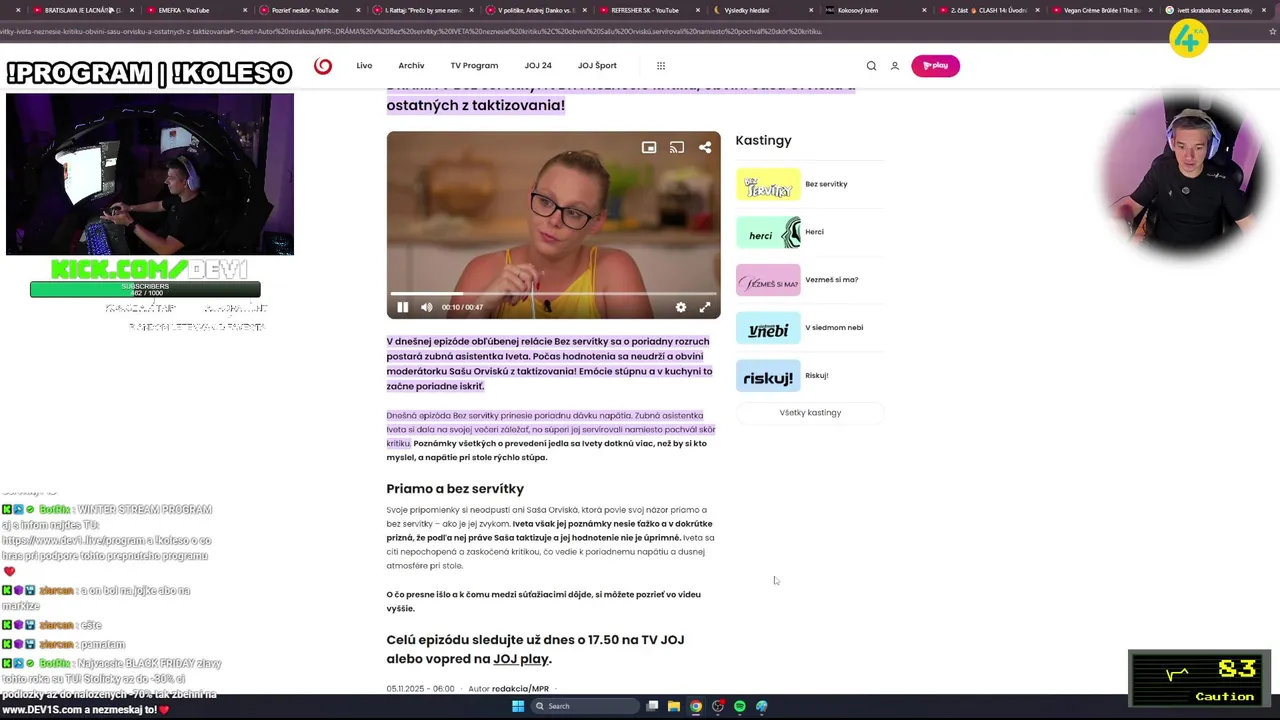Click the Chrome taskbar icon
This screenshot has width=1280, height=720.
point(696,706)
